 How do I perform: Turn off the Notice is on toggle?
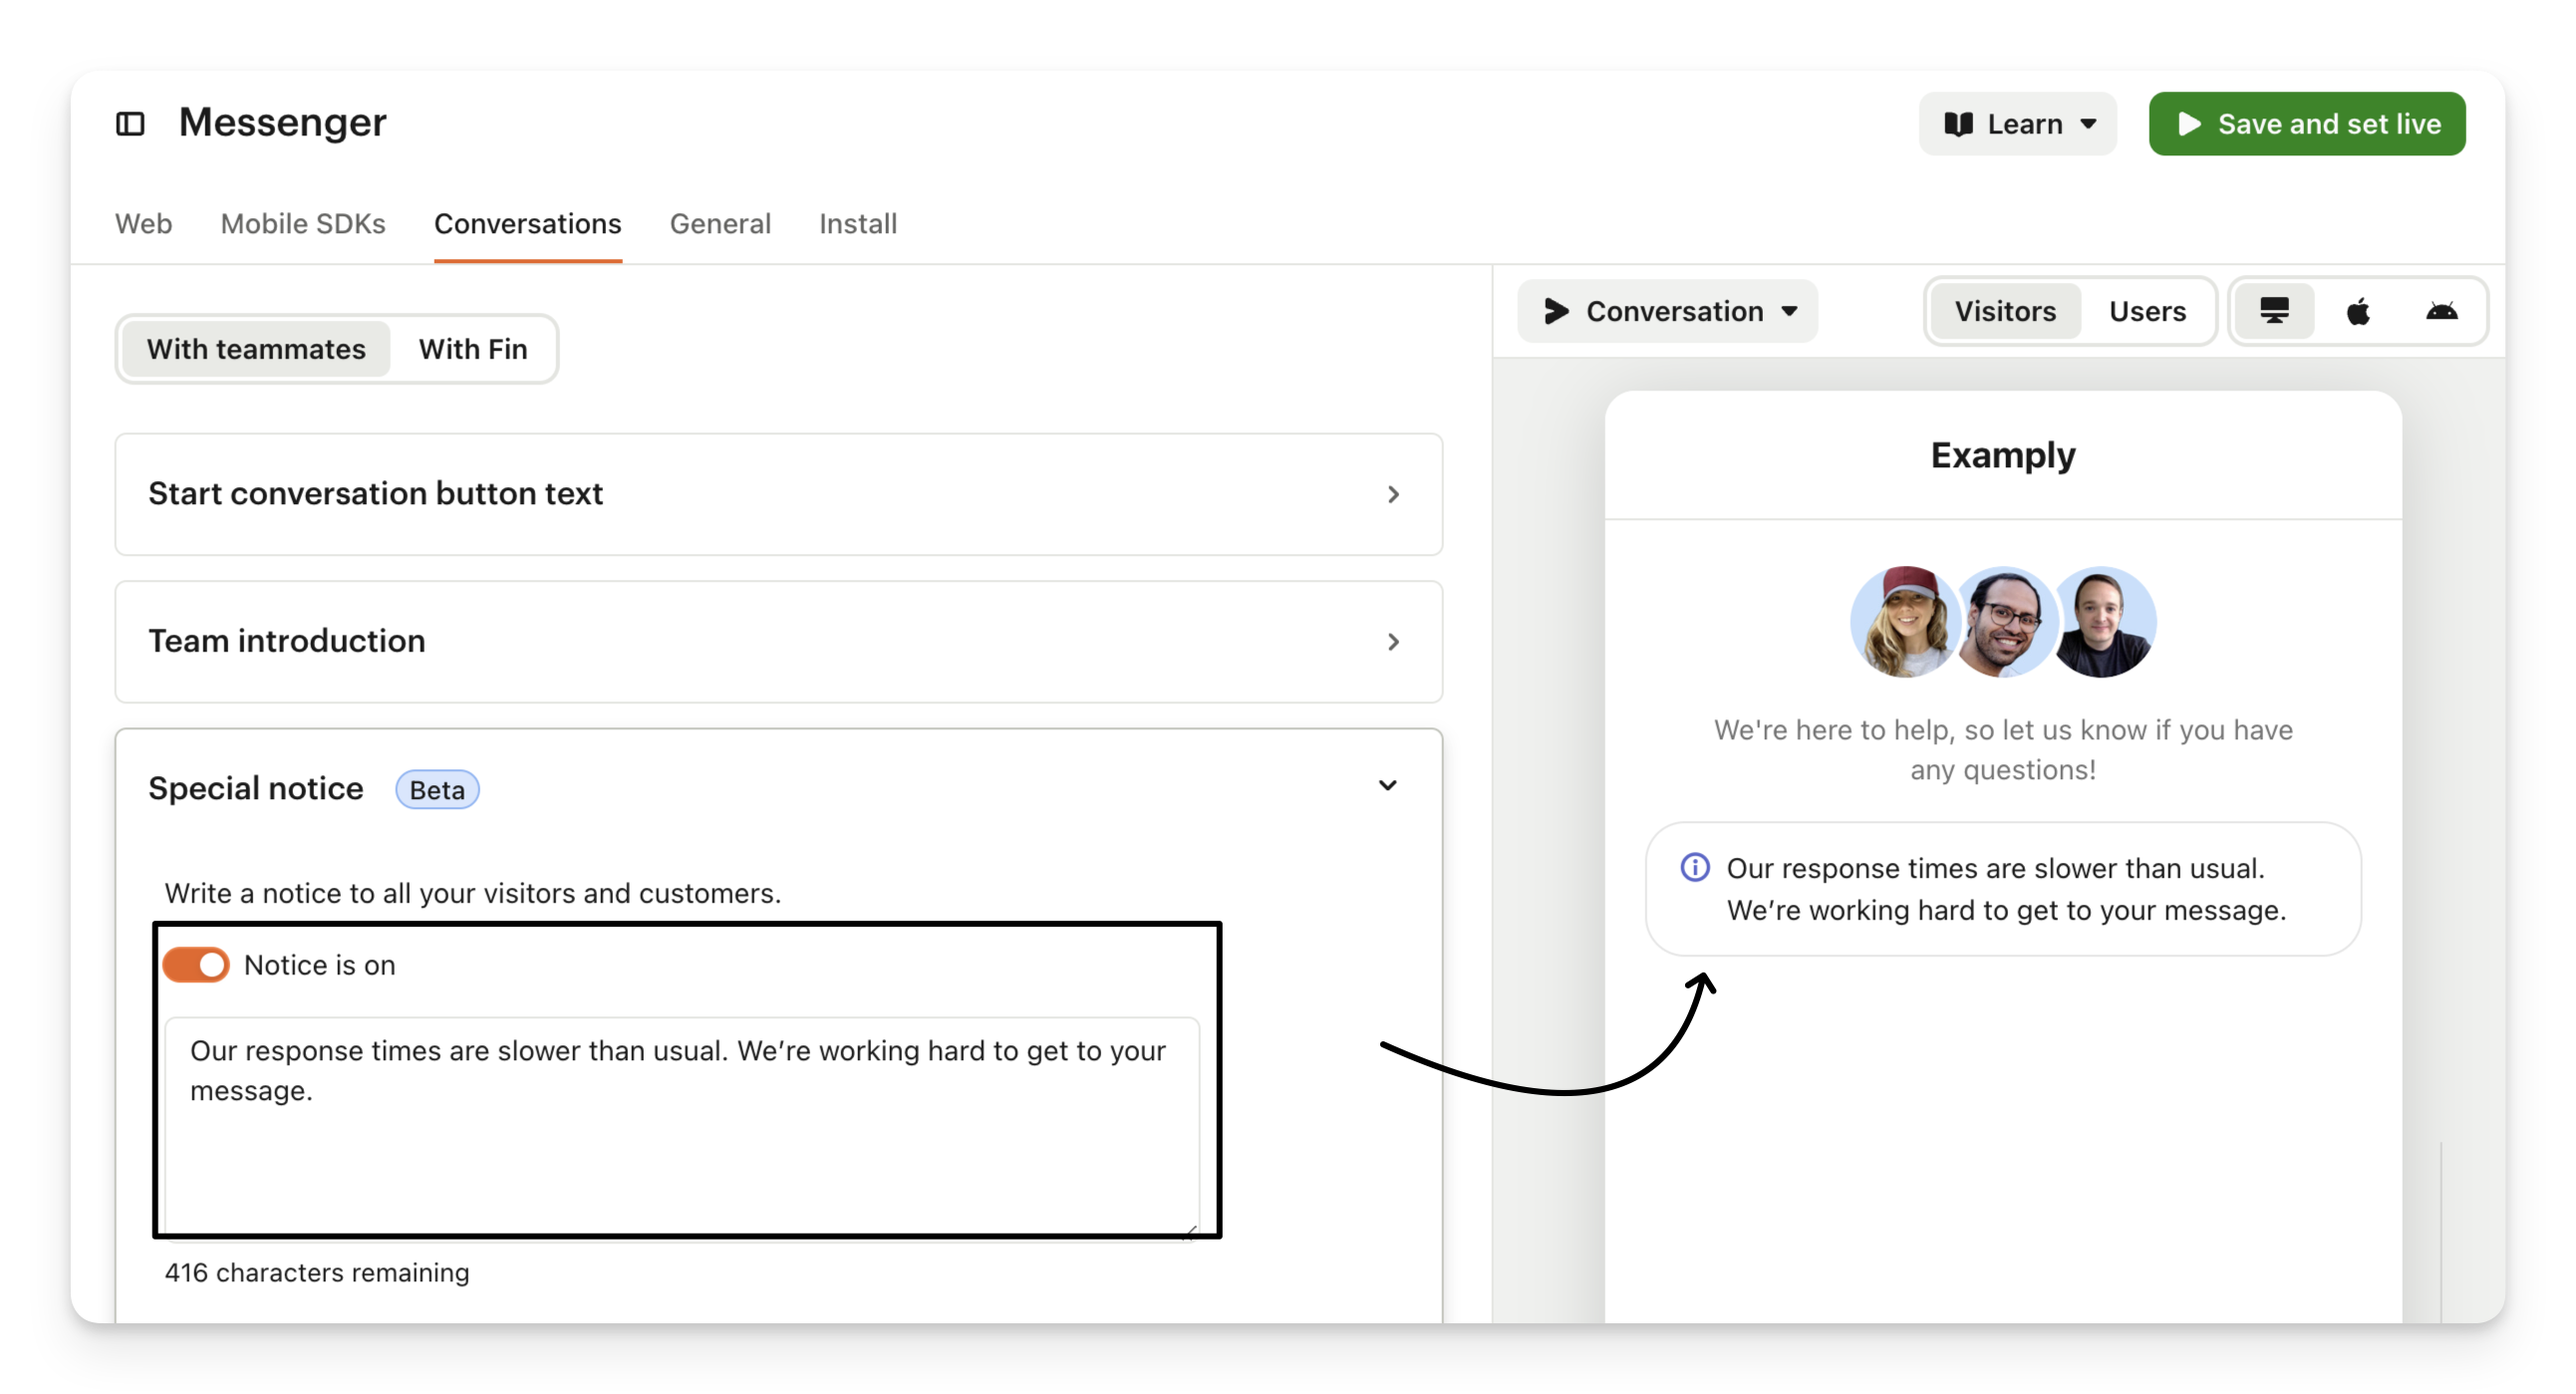[x=197, y=965]
